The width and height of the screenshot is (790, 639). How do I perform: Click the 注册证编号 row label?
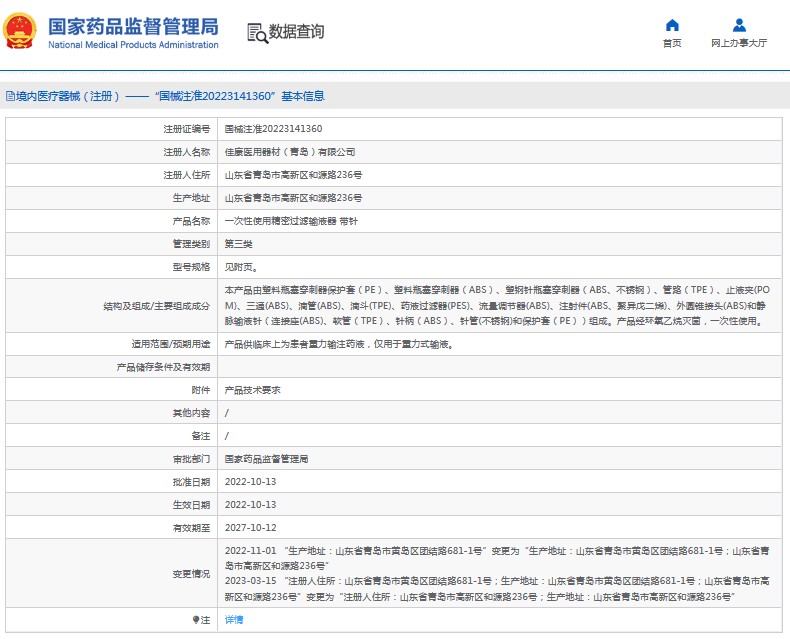[x=186, y=129]
